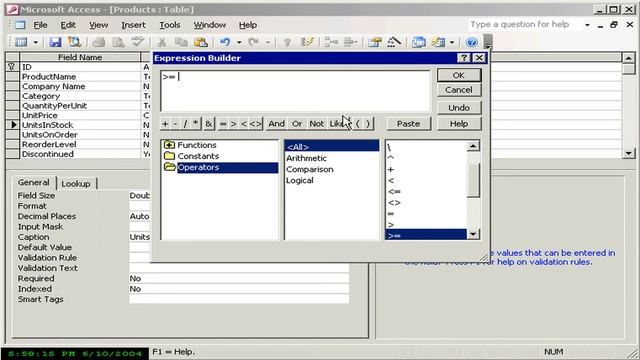Click Cancel in Expression Builder
The height and width of the screenshot is (360, 640).
(x=459, y=90)
